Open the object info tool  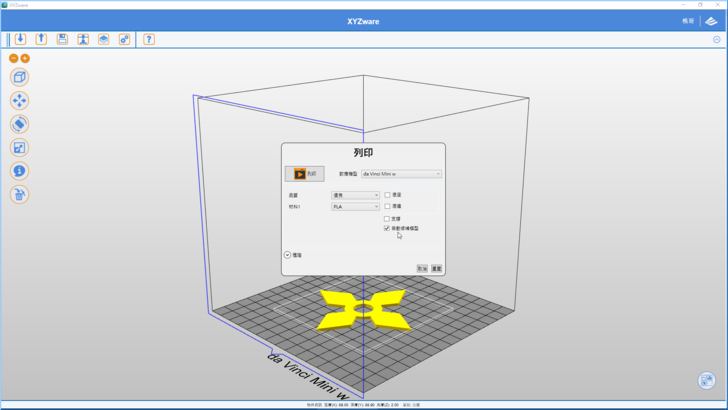click(x=20, y=171)
